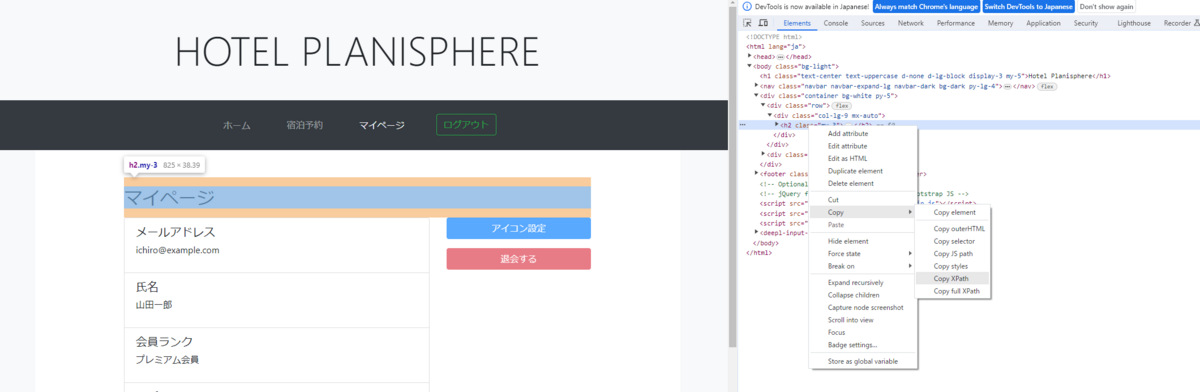The height and width of the screenshot is (392, 1200).
Task: Click the アイコン設定 button
Action: (x=518, y=228)
